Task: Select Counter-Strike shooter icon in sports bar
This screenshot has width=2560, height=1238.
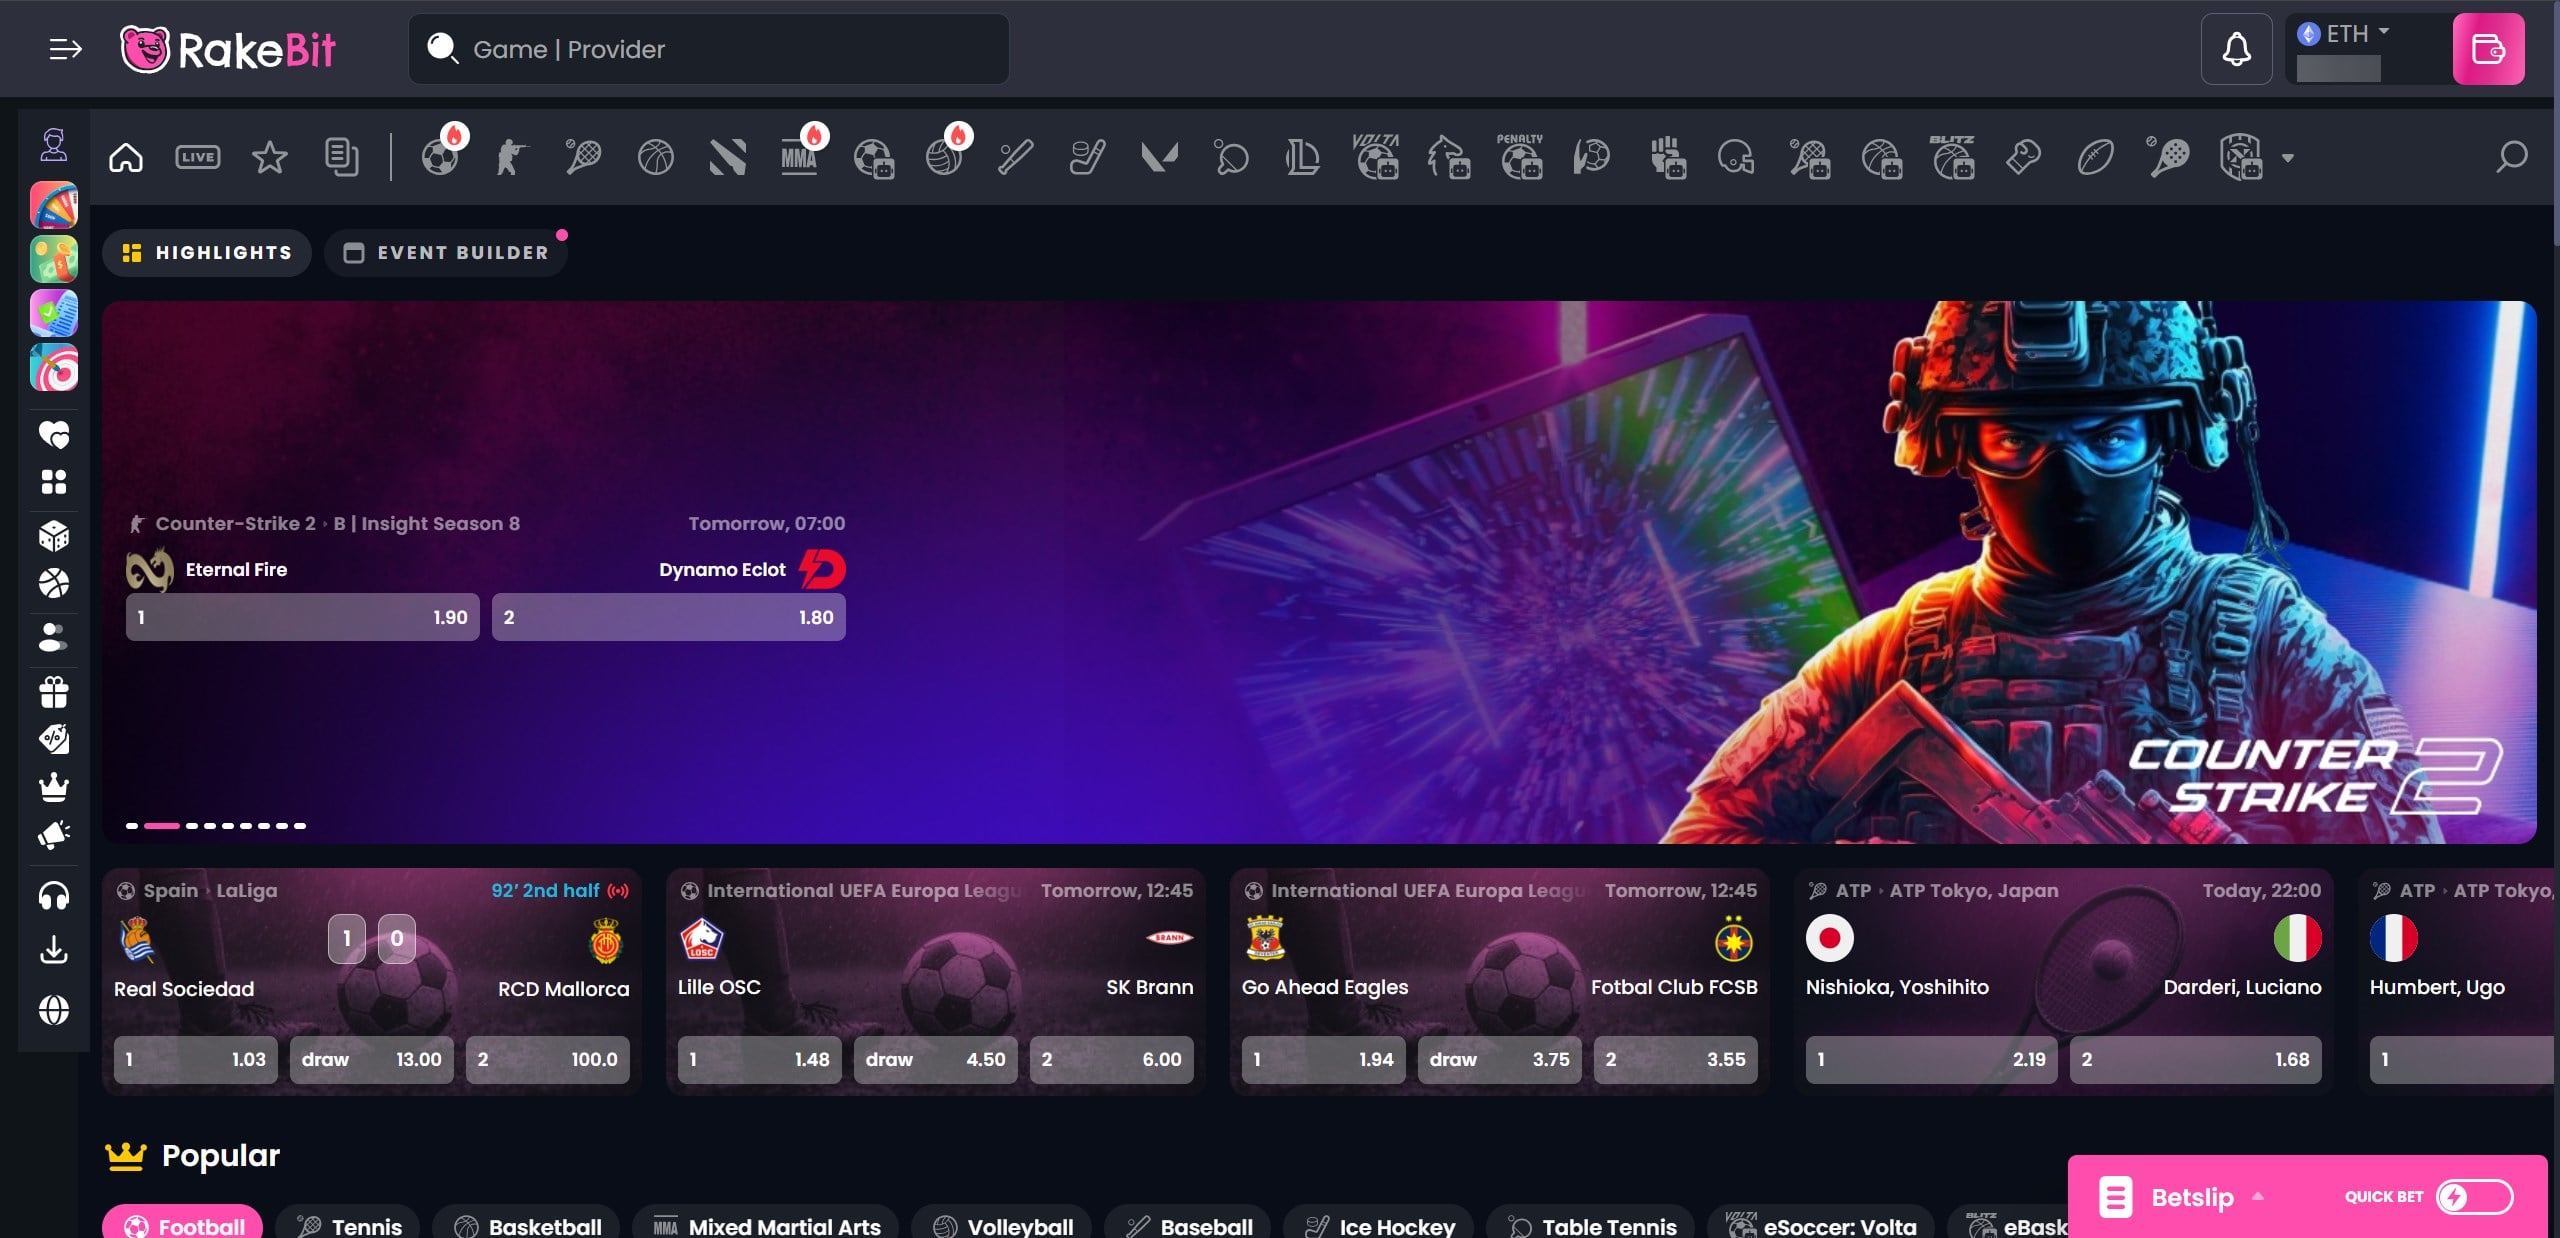Action: [512, 157]
